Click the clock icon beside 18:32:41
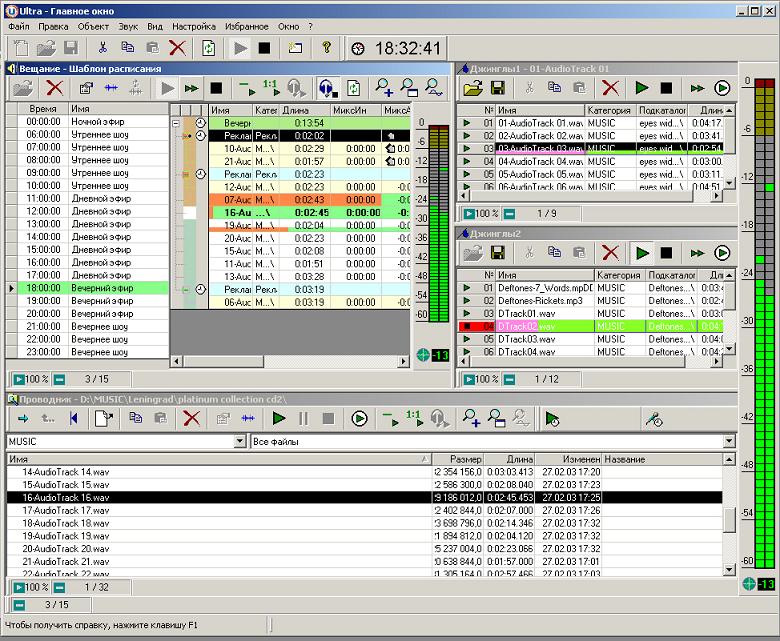Viewport: 780px width, 641px height. 358,49
